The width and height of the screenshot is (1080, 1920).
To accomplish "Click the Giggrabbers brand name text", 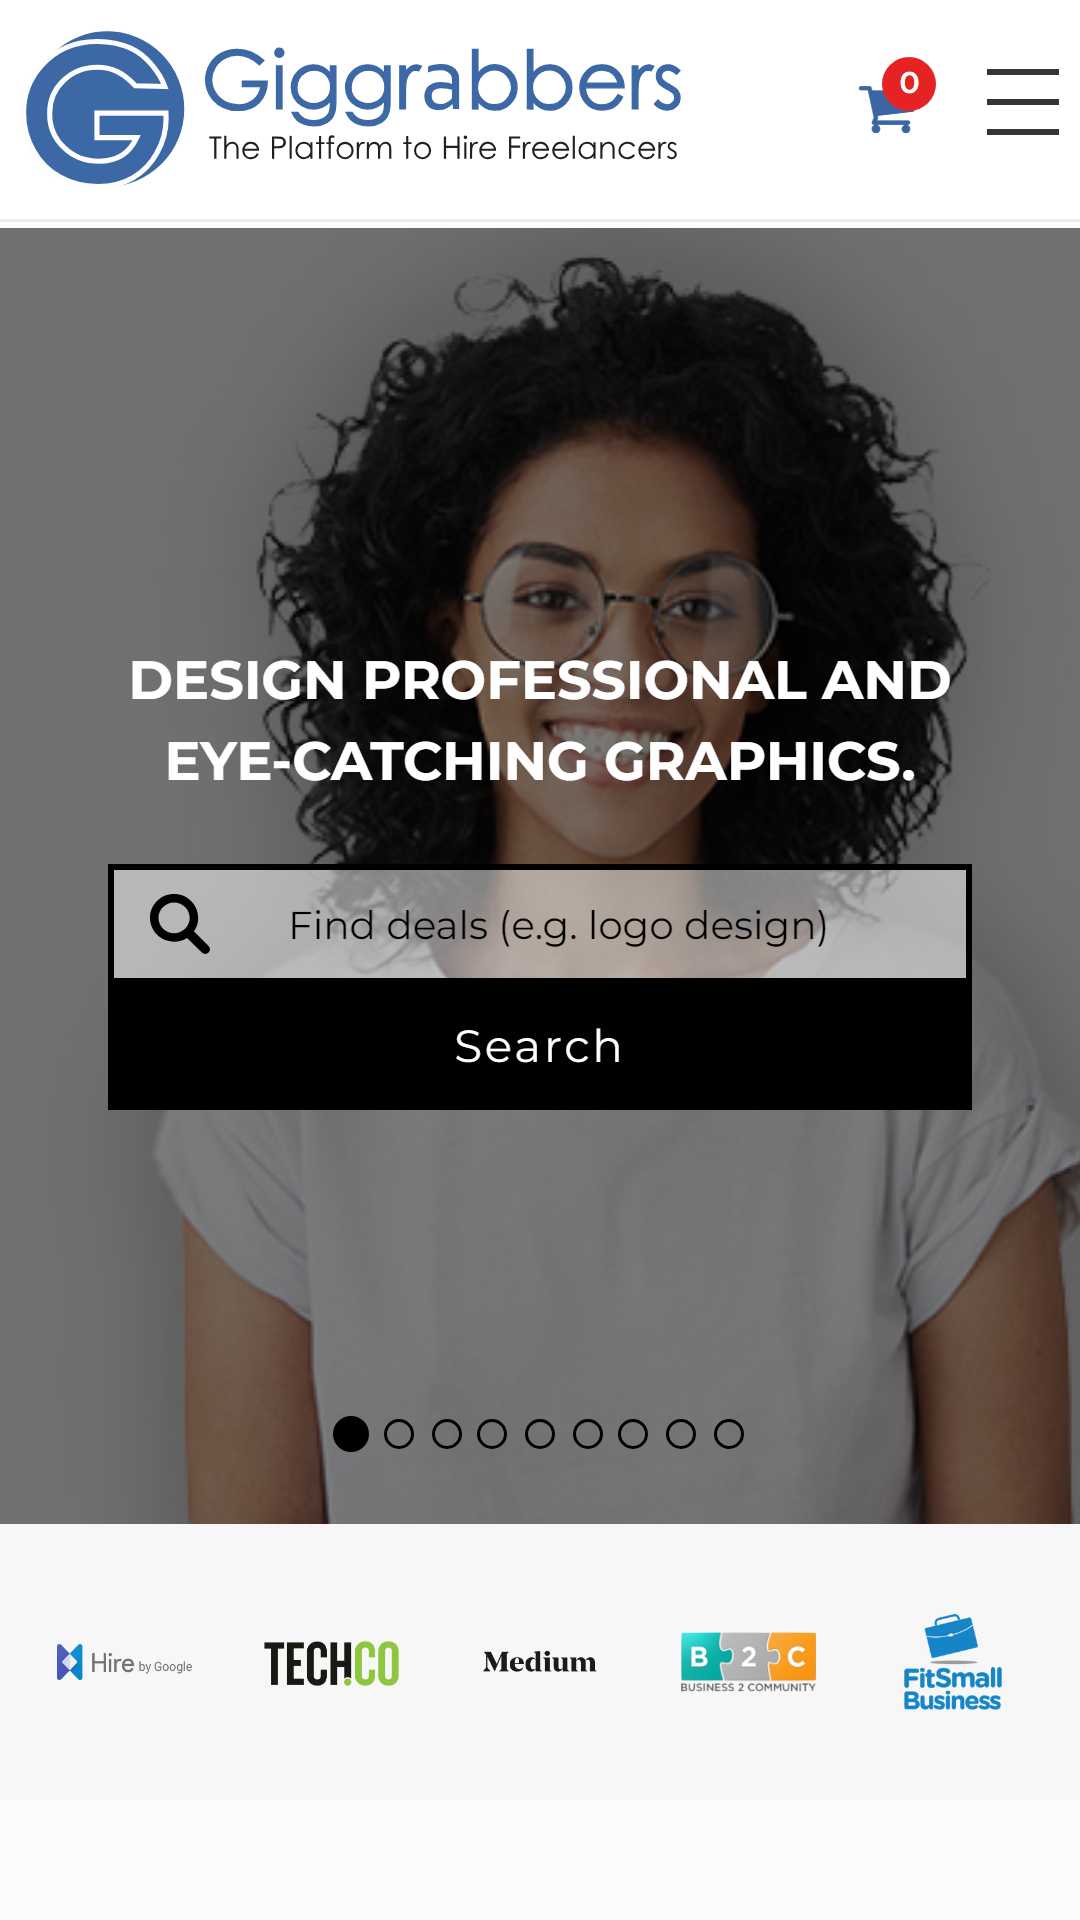I will 442,82.
